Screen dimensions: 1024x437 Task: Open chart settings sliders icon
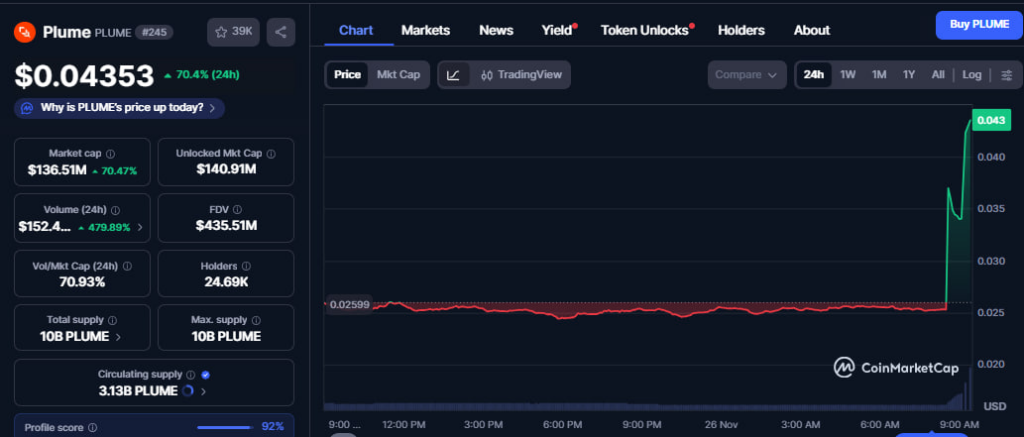pyautogui.click(x=1006, y=74)
